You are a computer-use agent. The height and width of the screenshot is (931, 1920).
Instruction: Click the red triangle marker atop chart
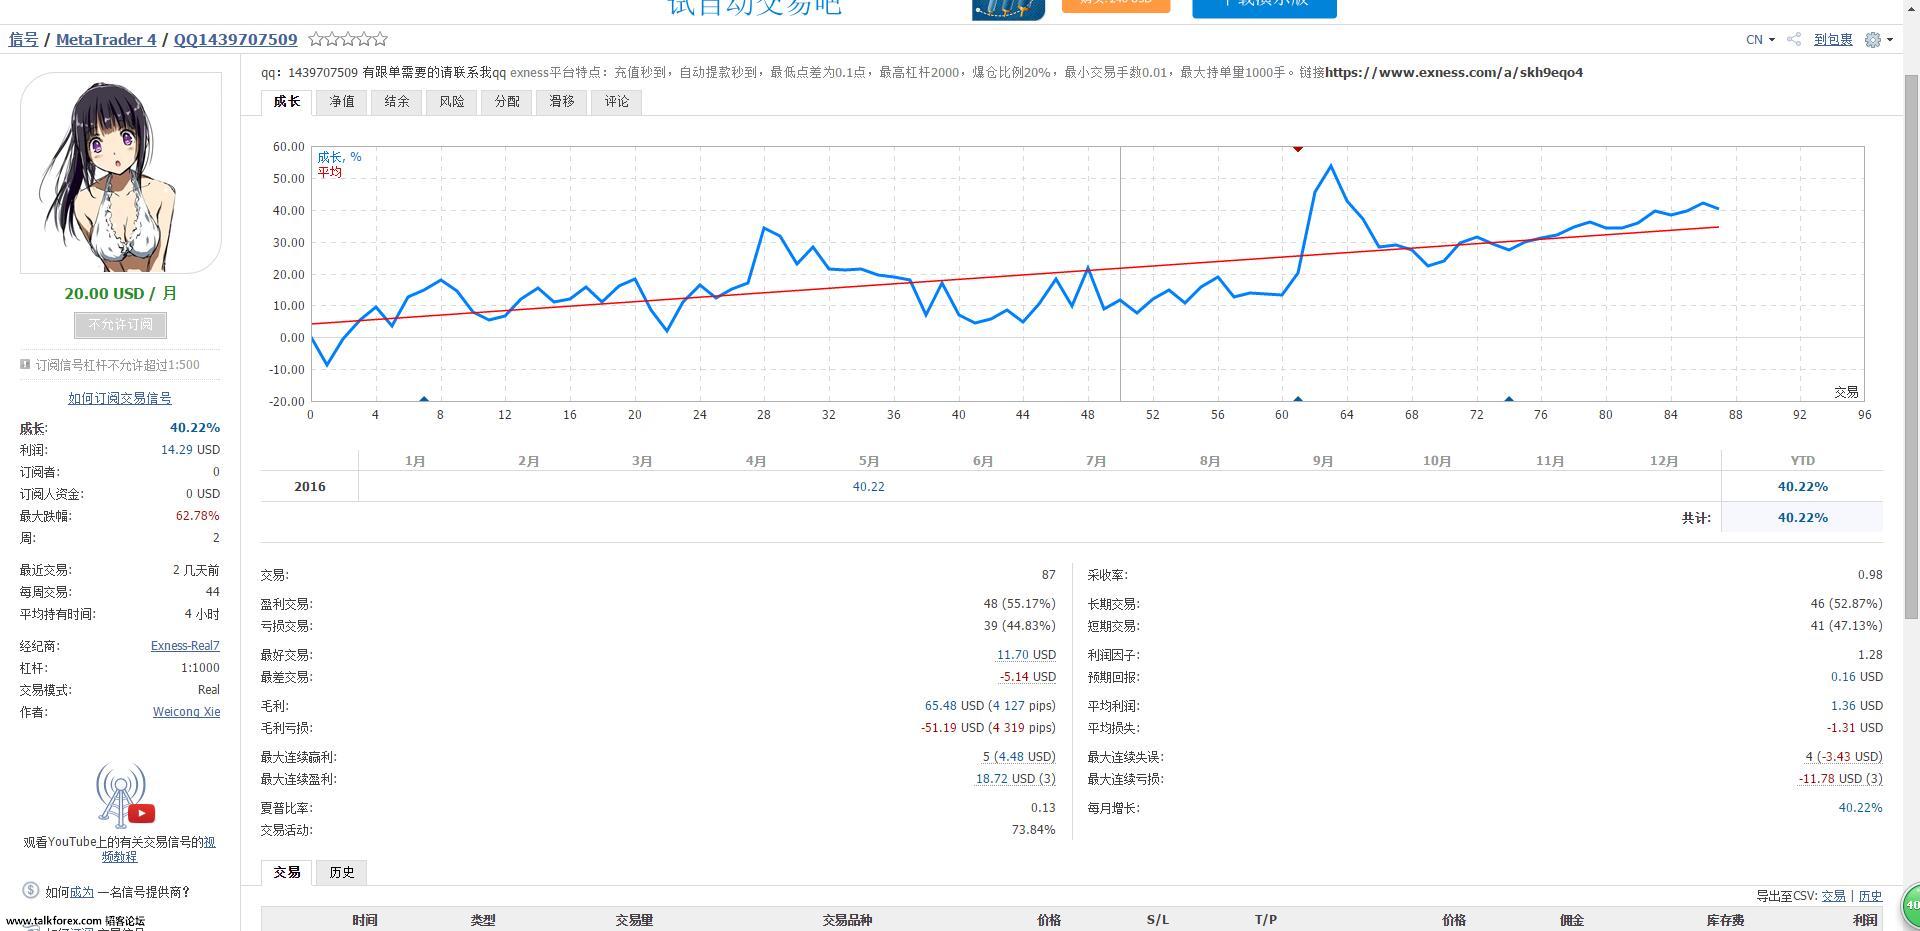1298,149
